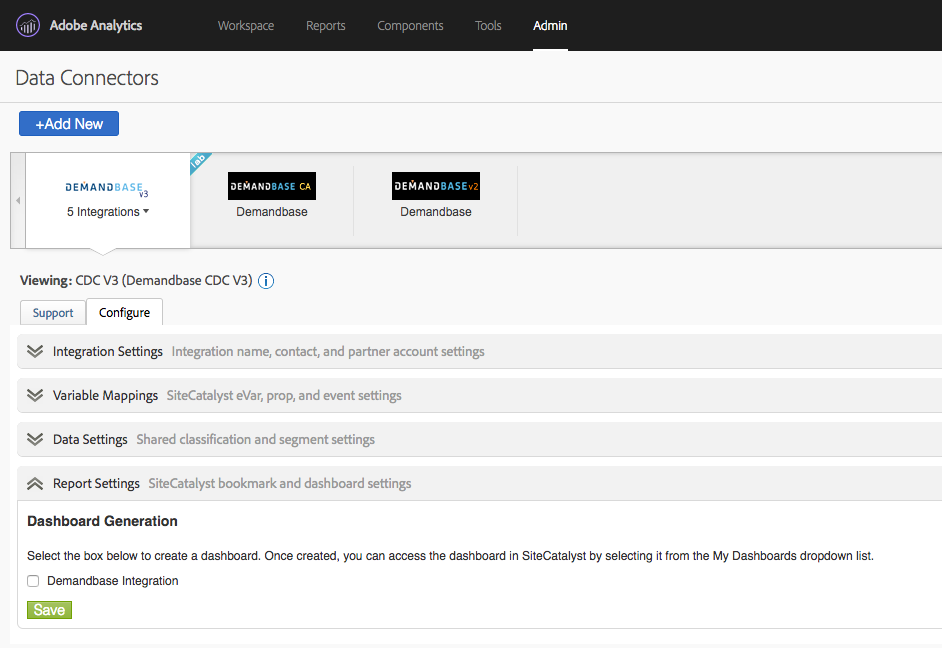Click the Demandbase Integration checkbox label
Viewport: 942px width, 648px height.
tap(112, 581)
